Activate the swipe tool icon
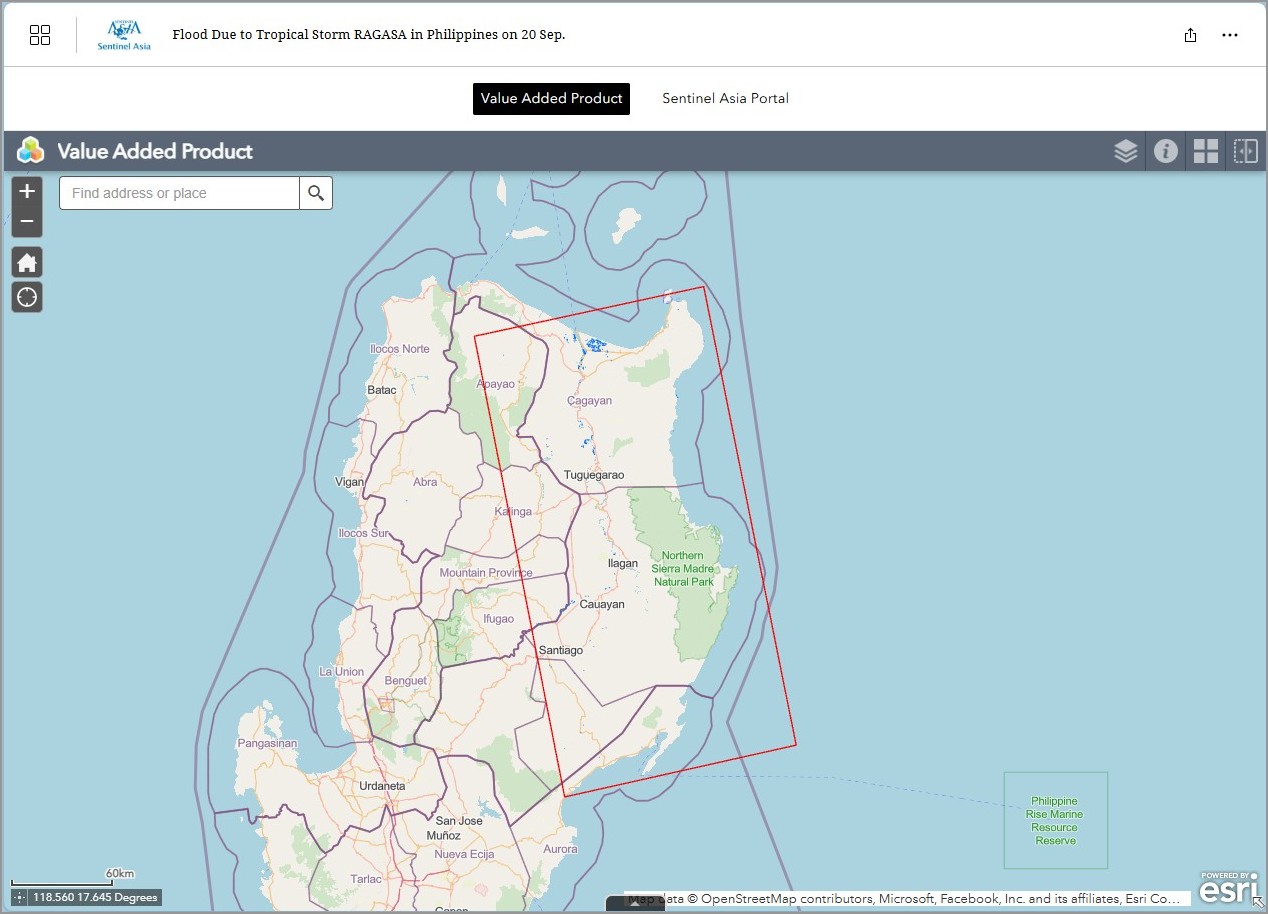This screenshot has height=914, width=1268. (1245, 151)
